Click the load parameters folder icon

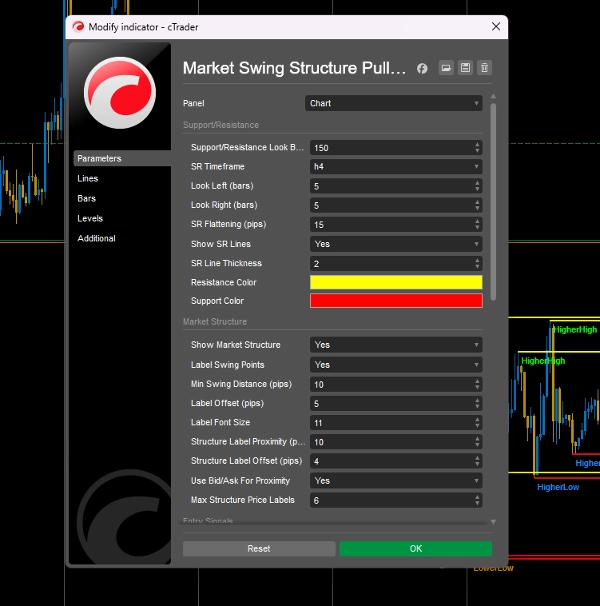pyautogui.click(x=446, y=68)
